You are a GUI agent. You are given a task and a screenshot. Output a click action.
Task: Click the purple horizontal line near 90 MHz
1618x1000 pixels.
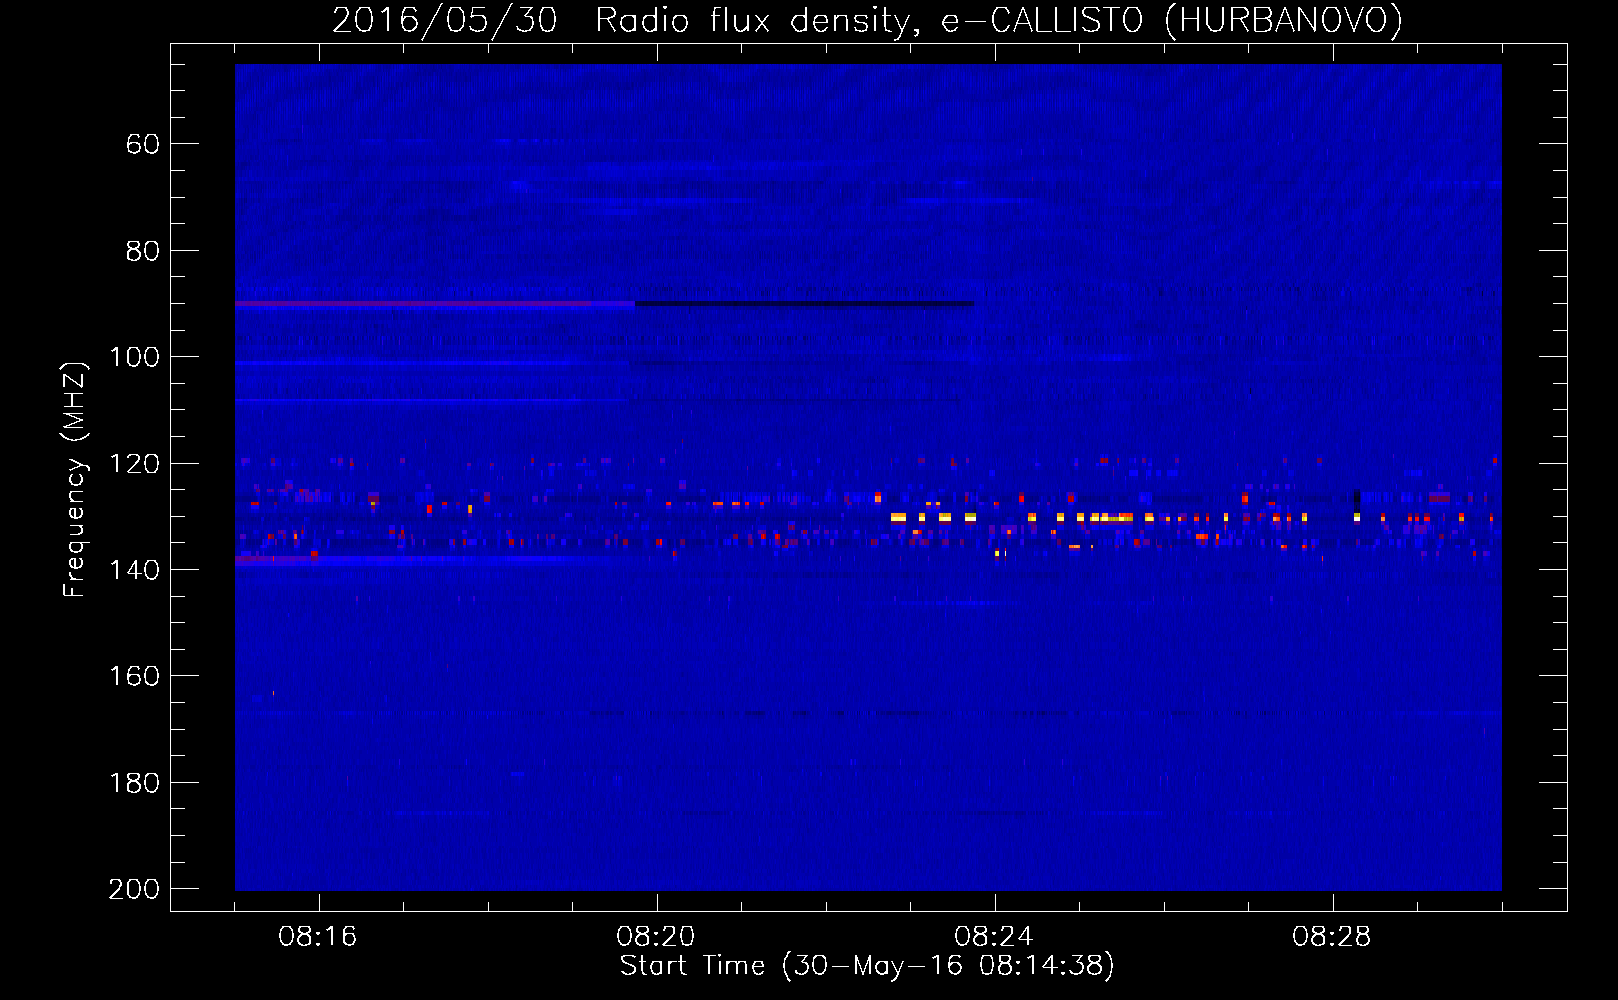coord(435,303)
